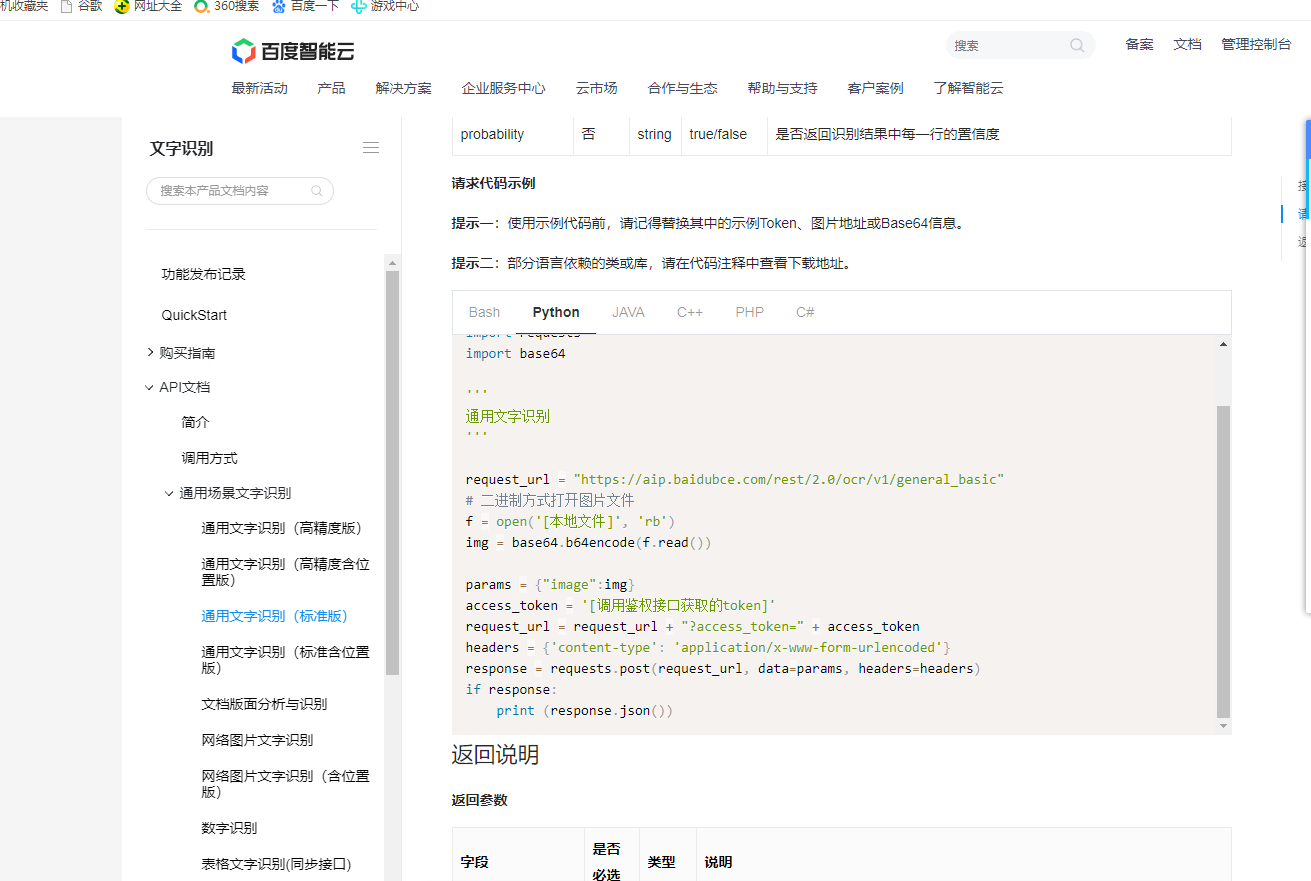The height and width of the screenshot is (881, 1311).
Task: Click the 百度智能云 logo
Action: 293,50
